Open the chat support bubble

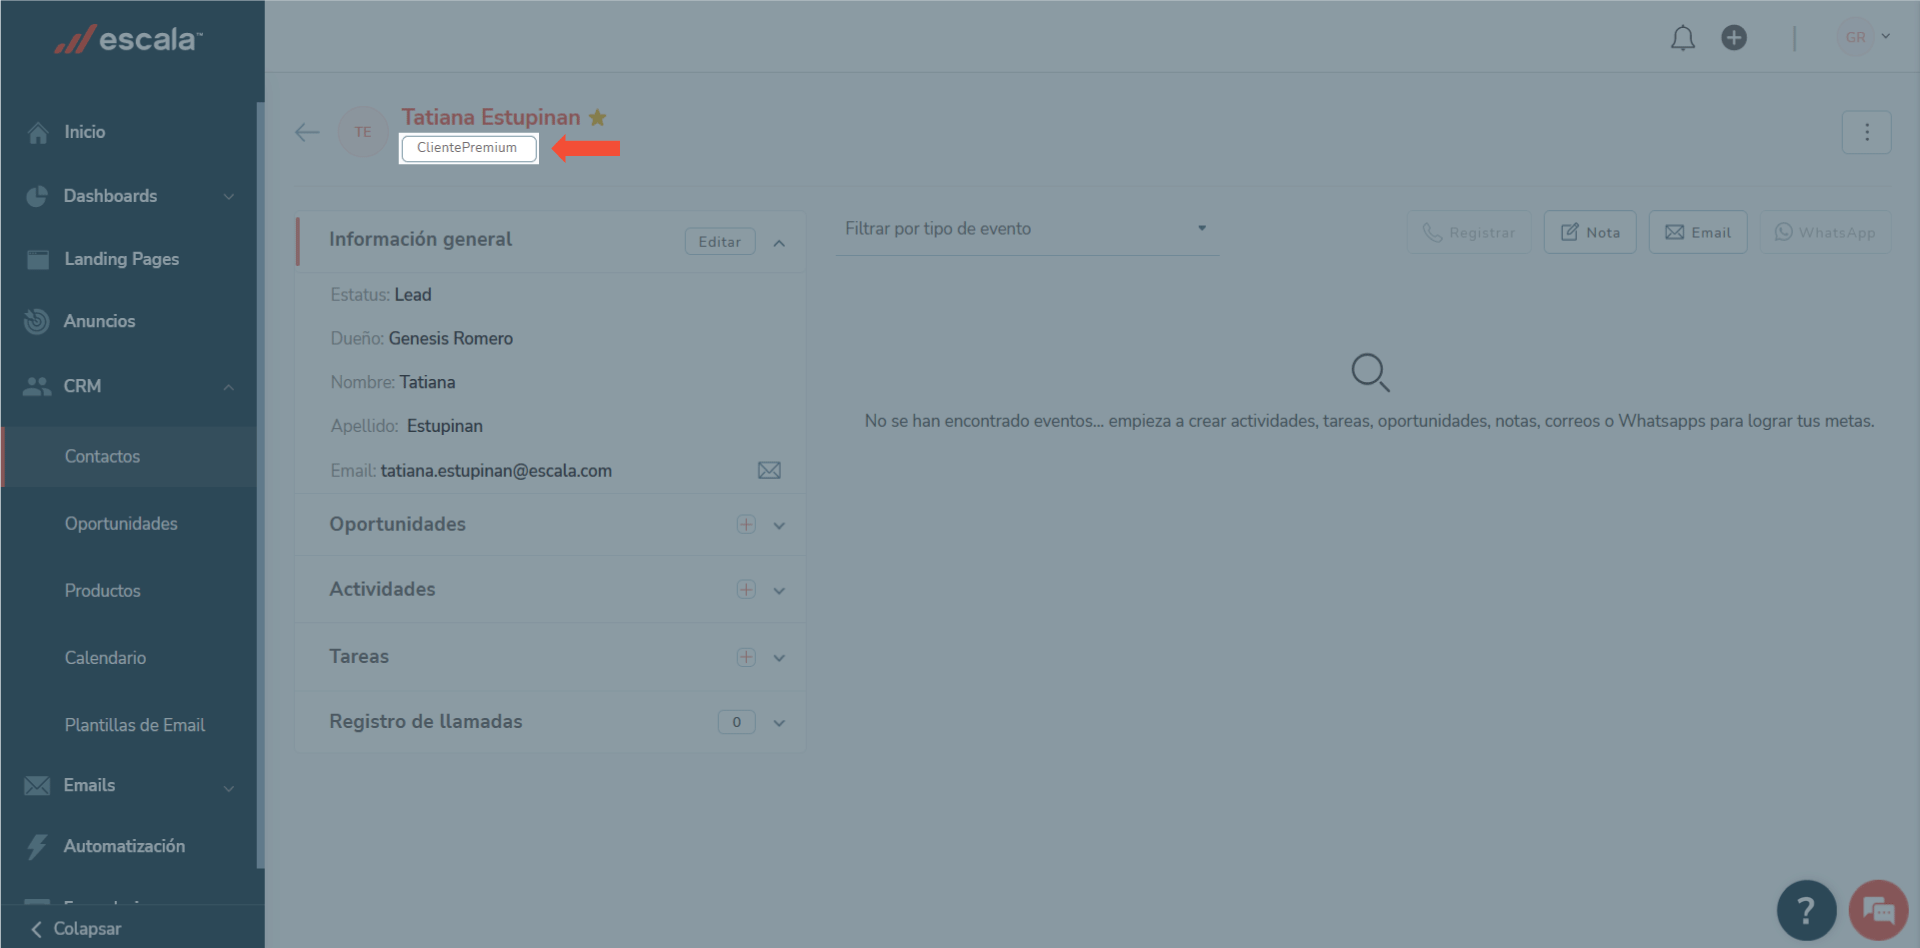pyautogui.click(x=1879, y=910)
